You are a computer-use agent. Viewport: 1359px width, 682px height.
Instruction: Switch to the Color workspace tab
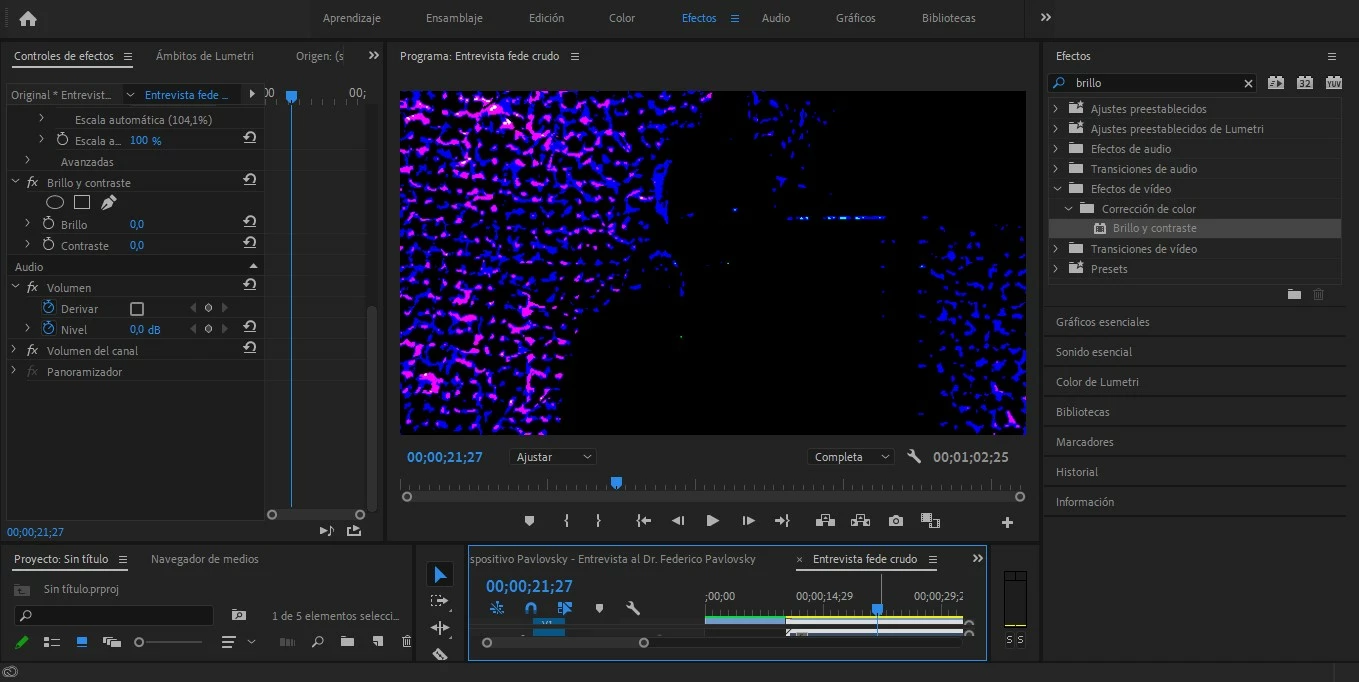[x=621, y=18]
